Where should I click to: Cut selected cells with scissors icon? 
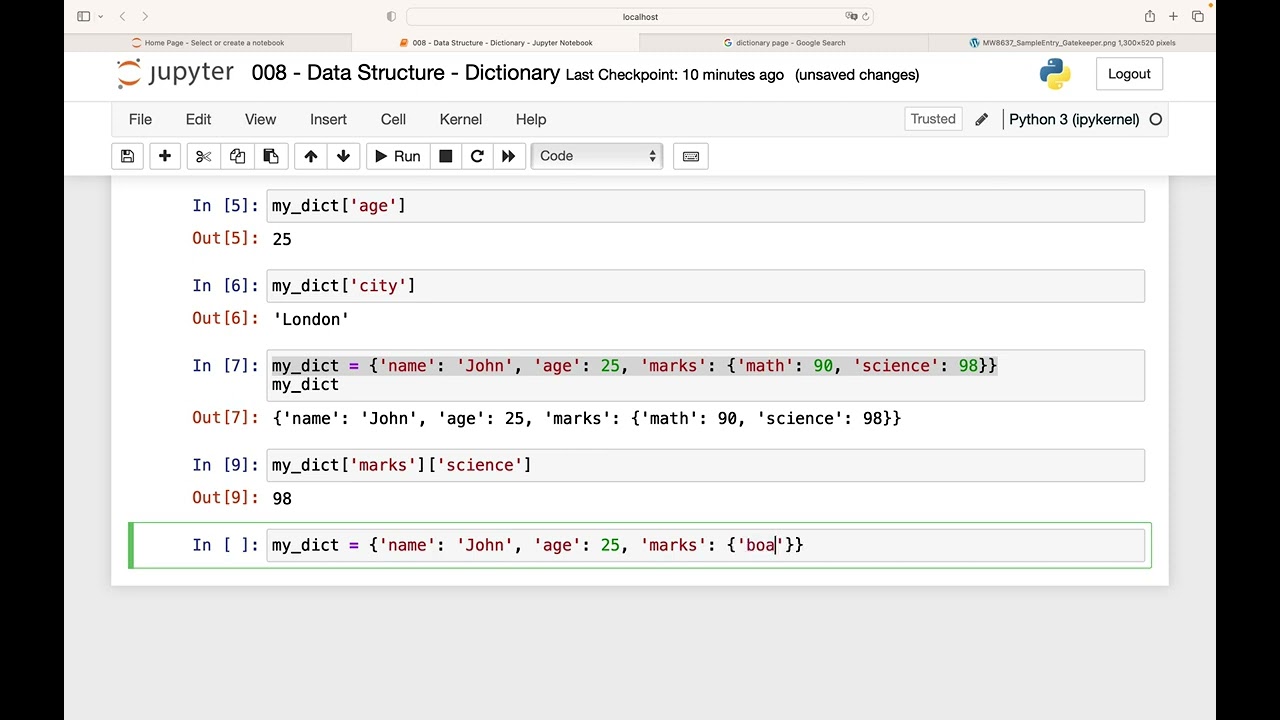click(203, 156)
